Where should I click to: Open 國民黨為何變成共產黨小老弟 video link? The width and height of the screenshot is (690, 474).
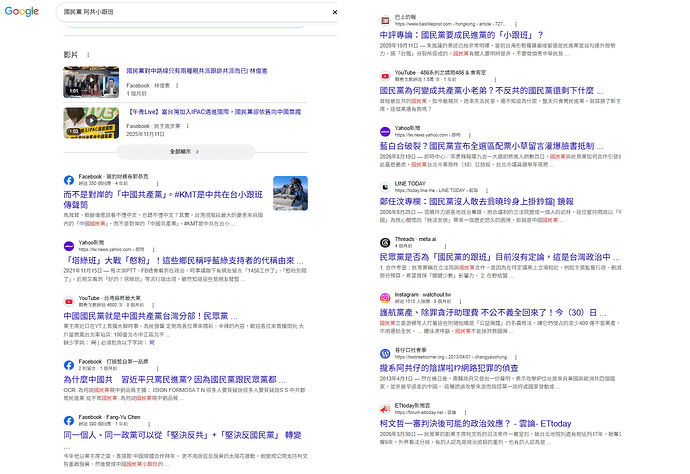[491, 91]
